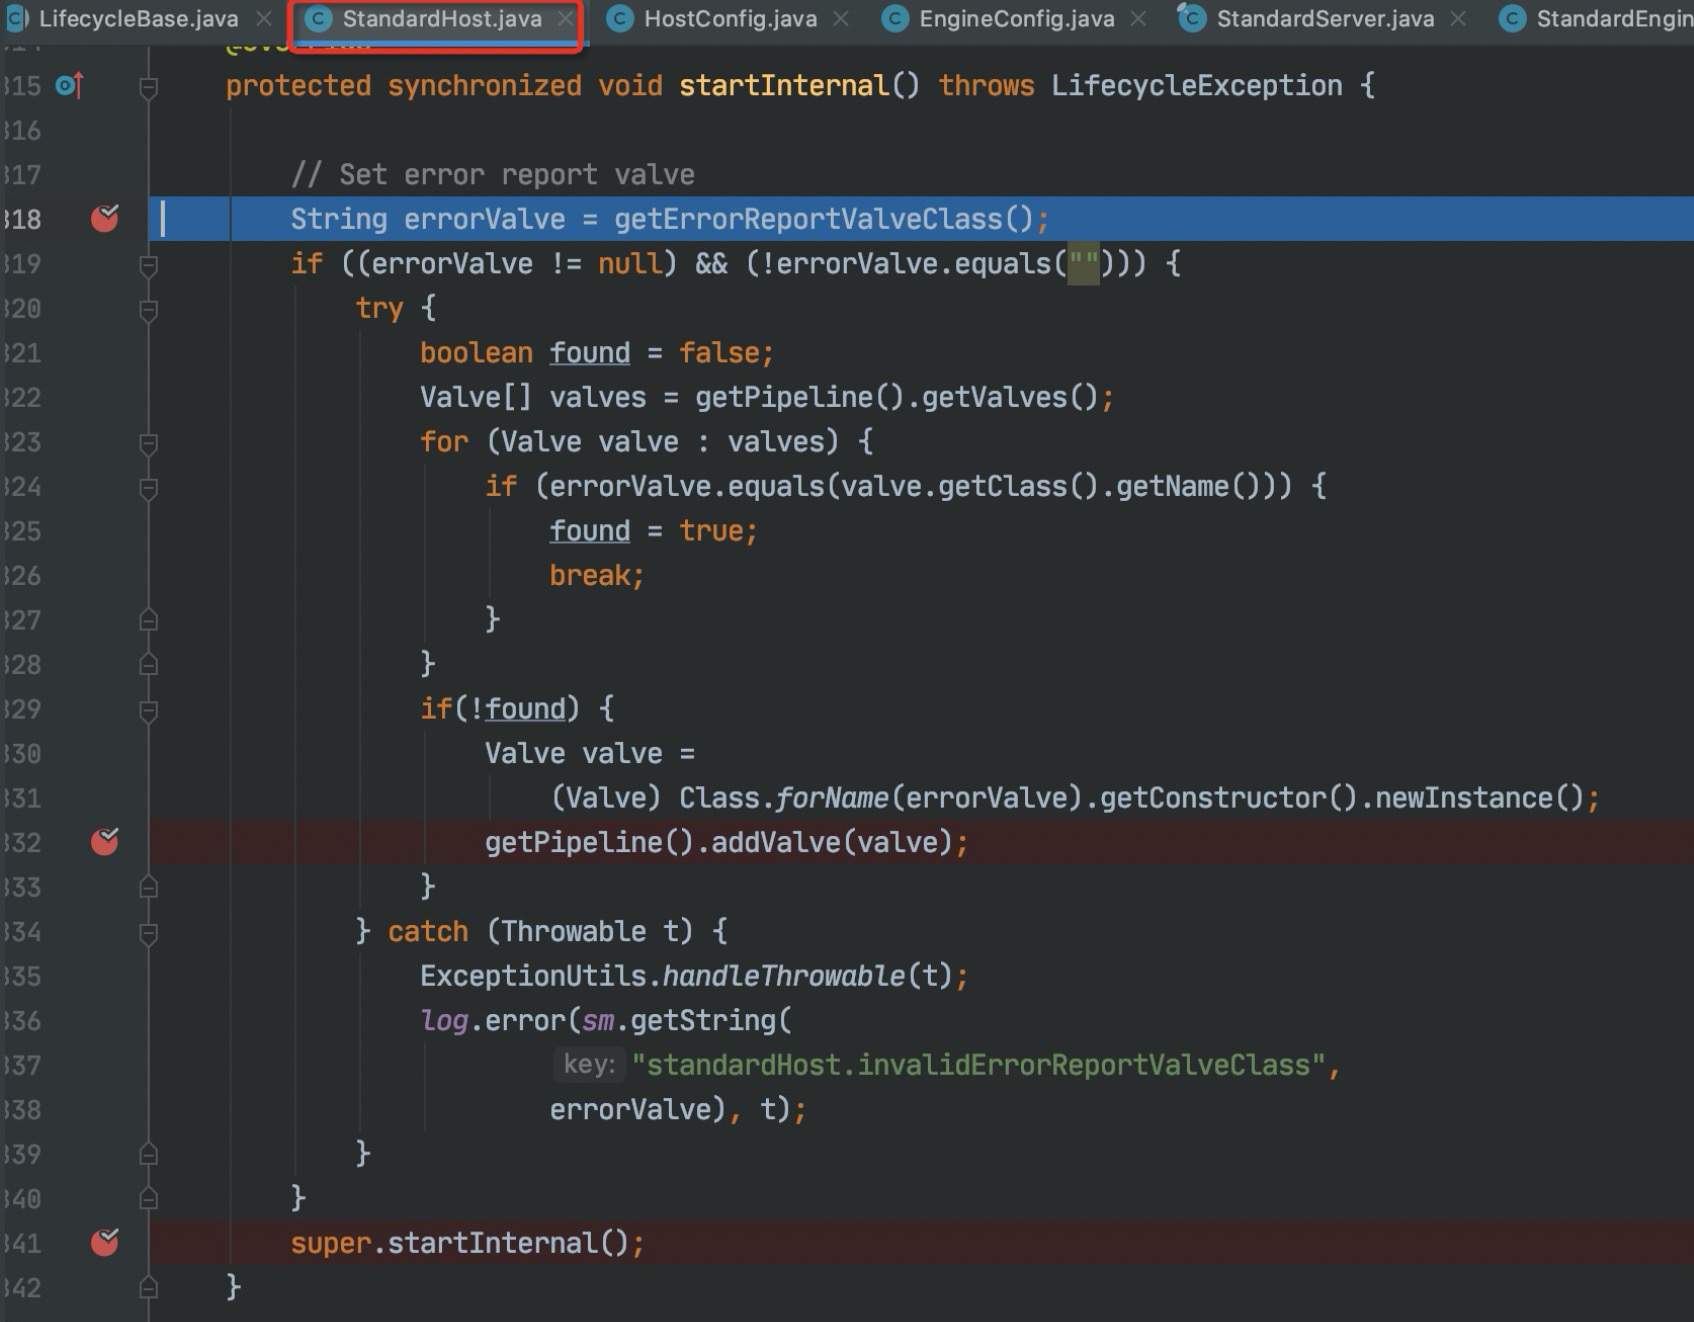Click the fold end marker after addValve block

pyautogui.click(x=148, y=886)
